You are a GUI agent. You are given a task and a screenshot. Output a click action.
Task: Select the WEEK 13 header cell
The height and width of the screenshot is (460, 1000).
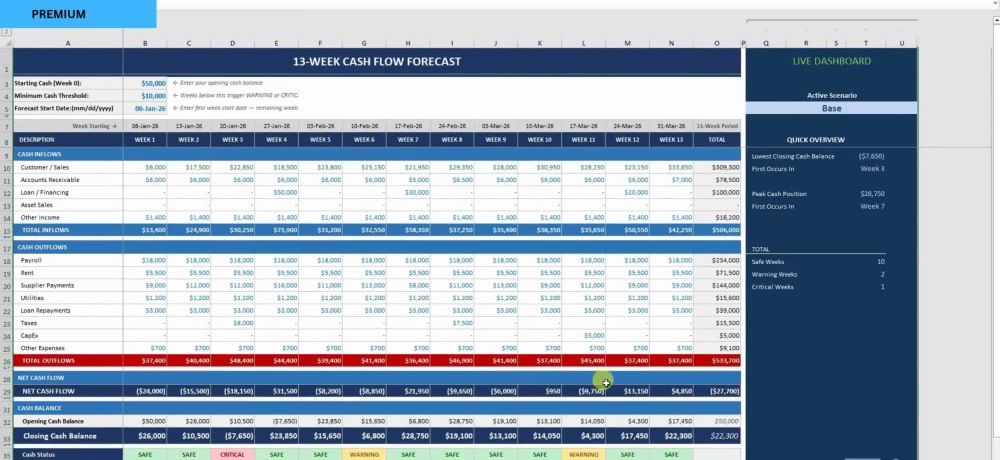(x=672, y=140)
